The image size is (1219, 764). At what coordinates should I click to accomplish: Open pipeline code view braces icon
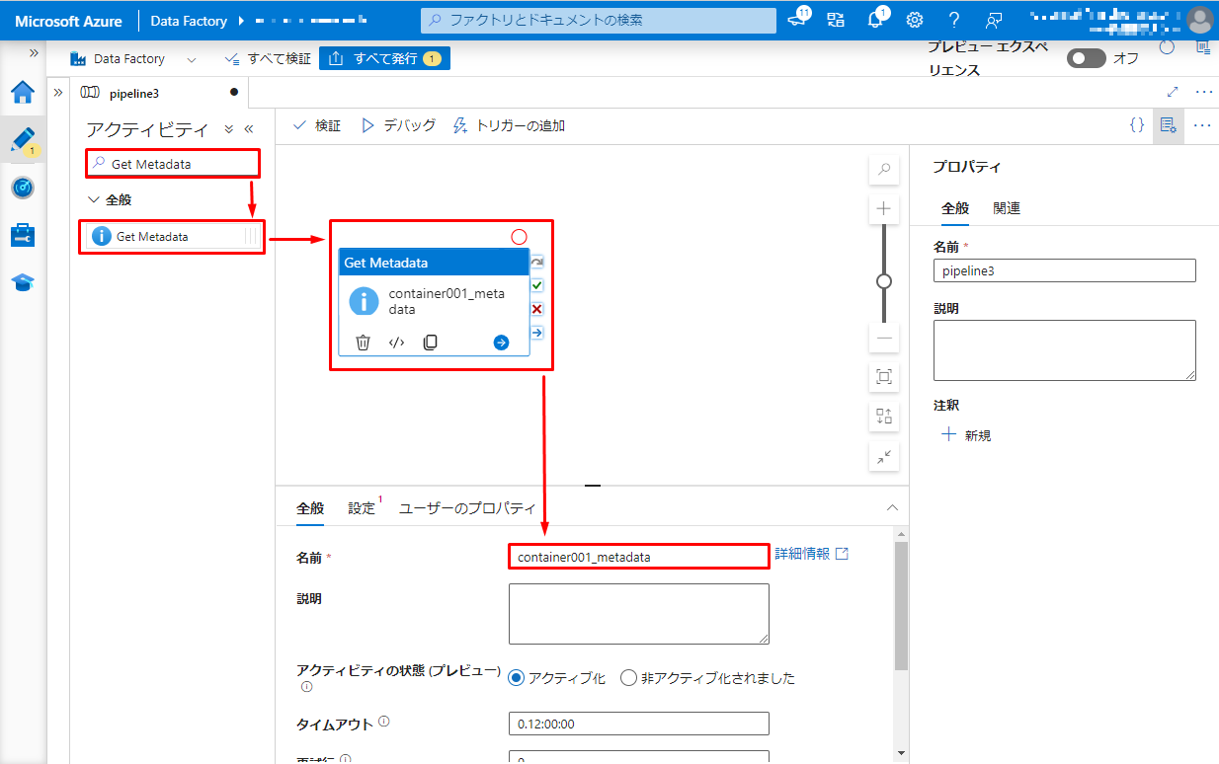point(1136,125)
